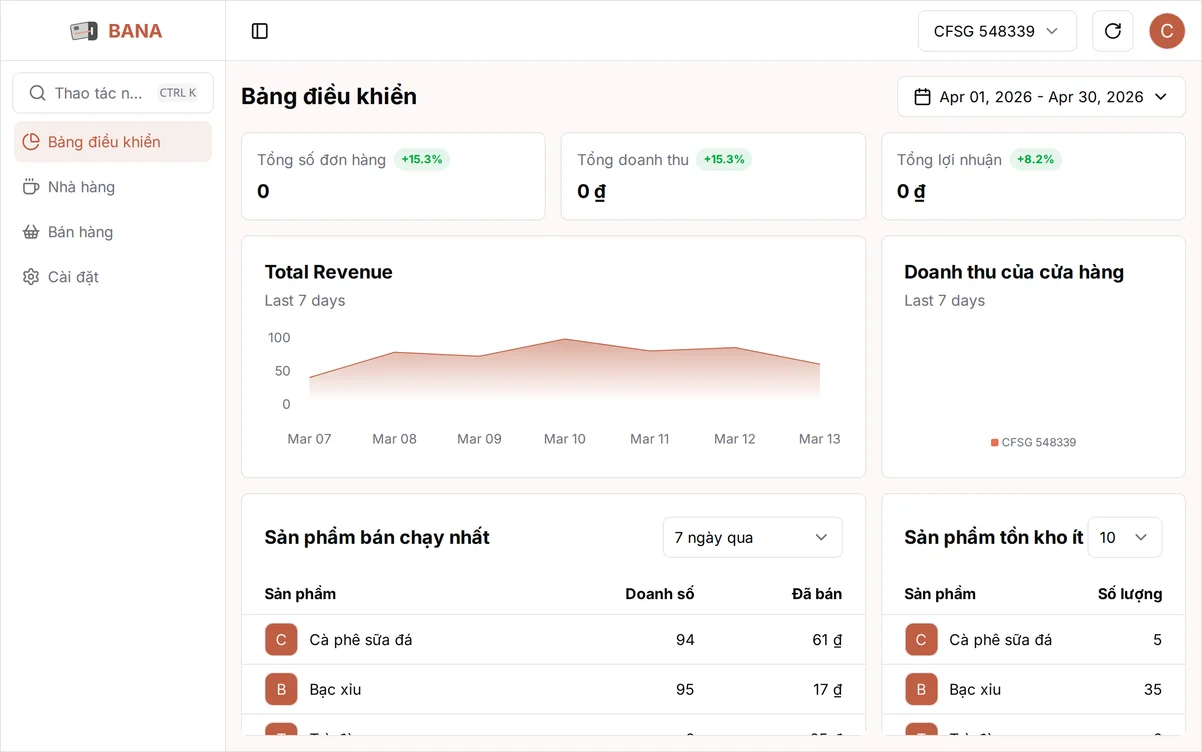This screenshot has height=752, width=1202.
Task: Click the Doanh thu của cửa hàng heading
Action: point(1014,272)
